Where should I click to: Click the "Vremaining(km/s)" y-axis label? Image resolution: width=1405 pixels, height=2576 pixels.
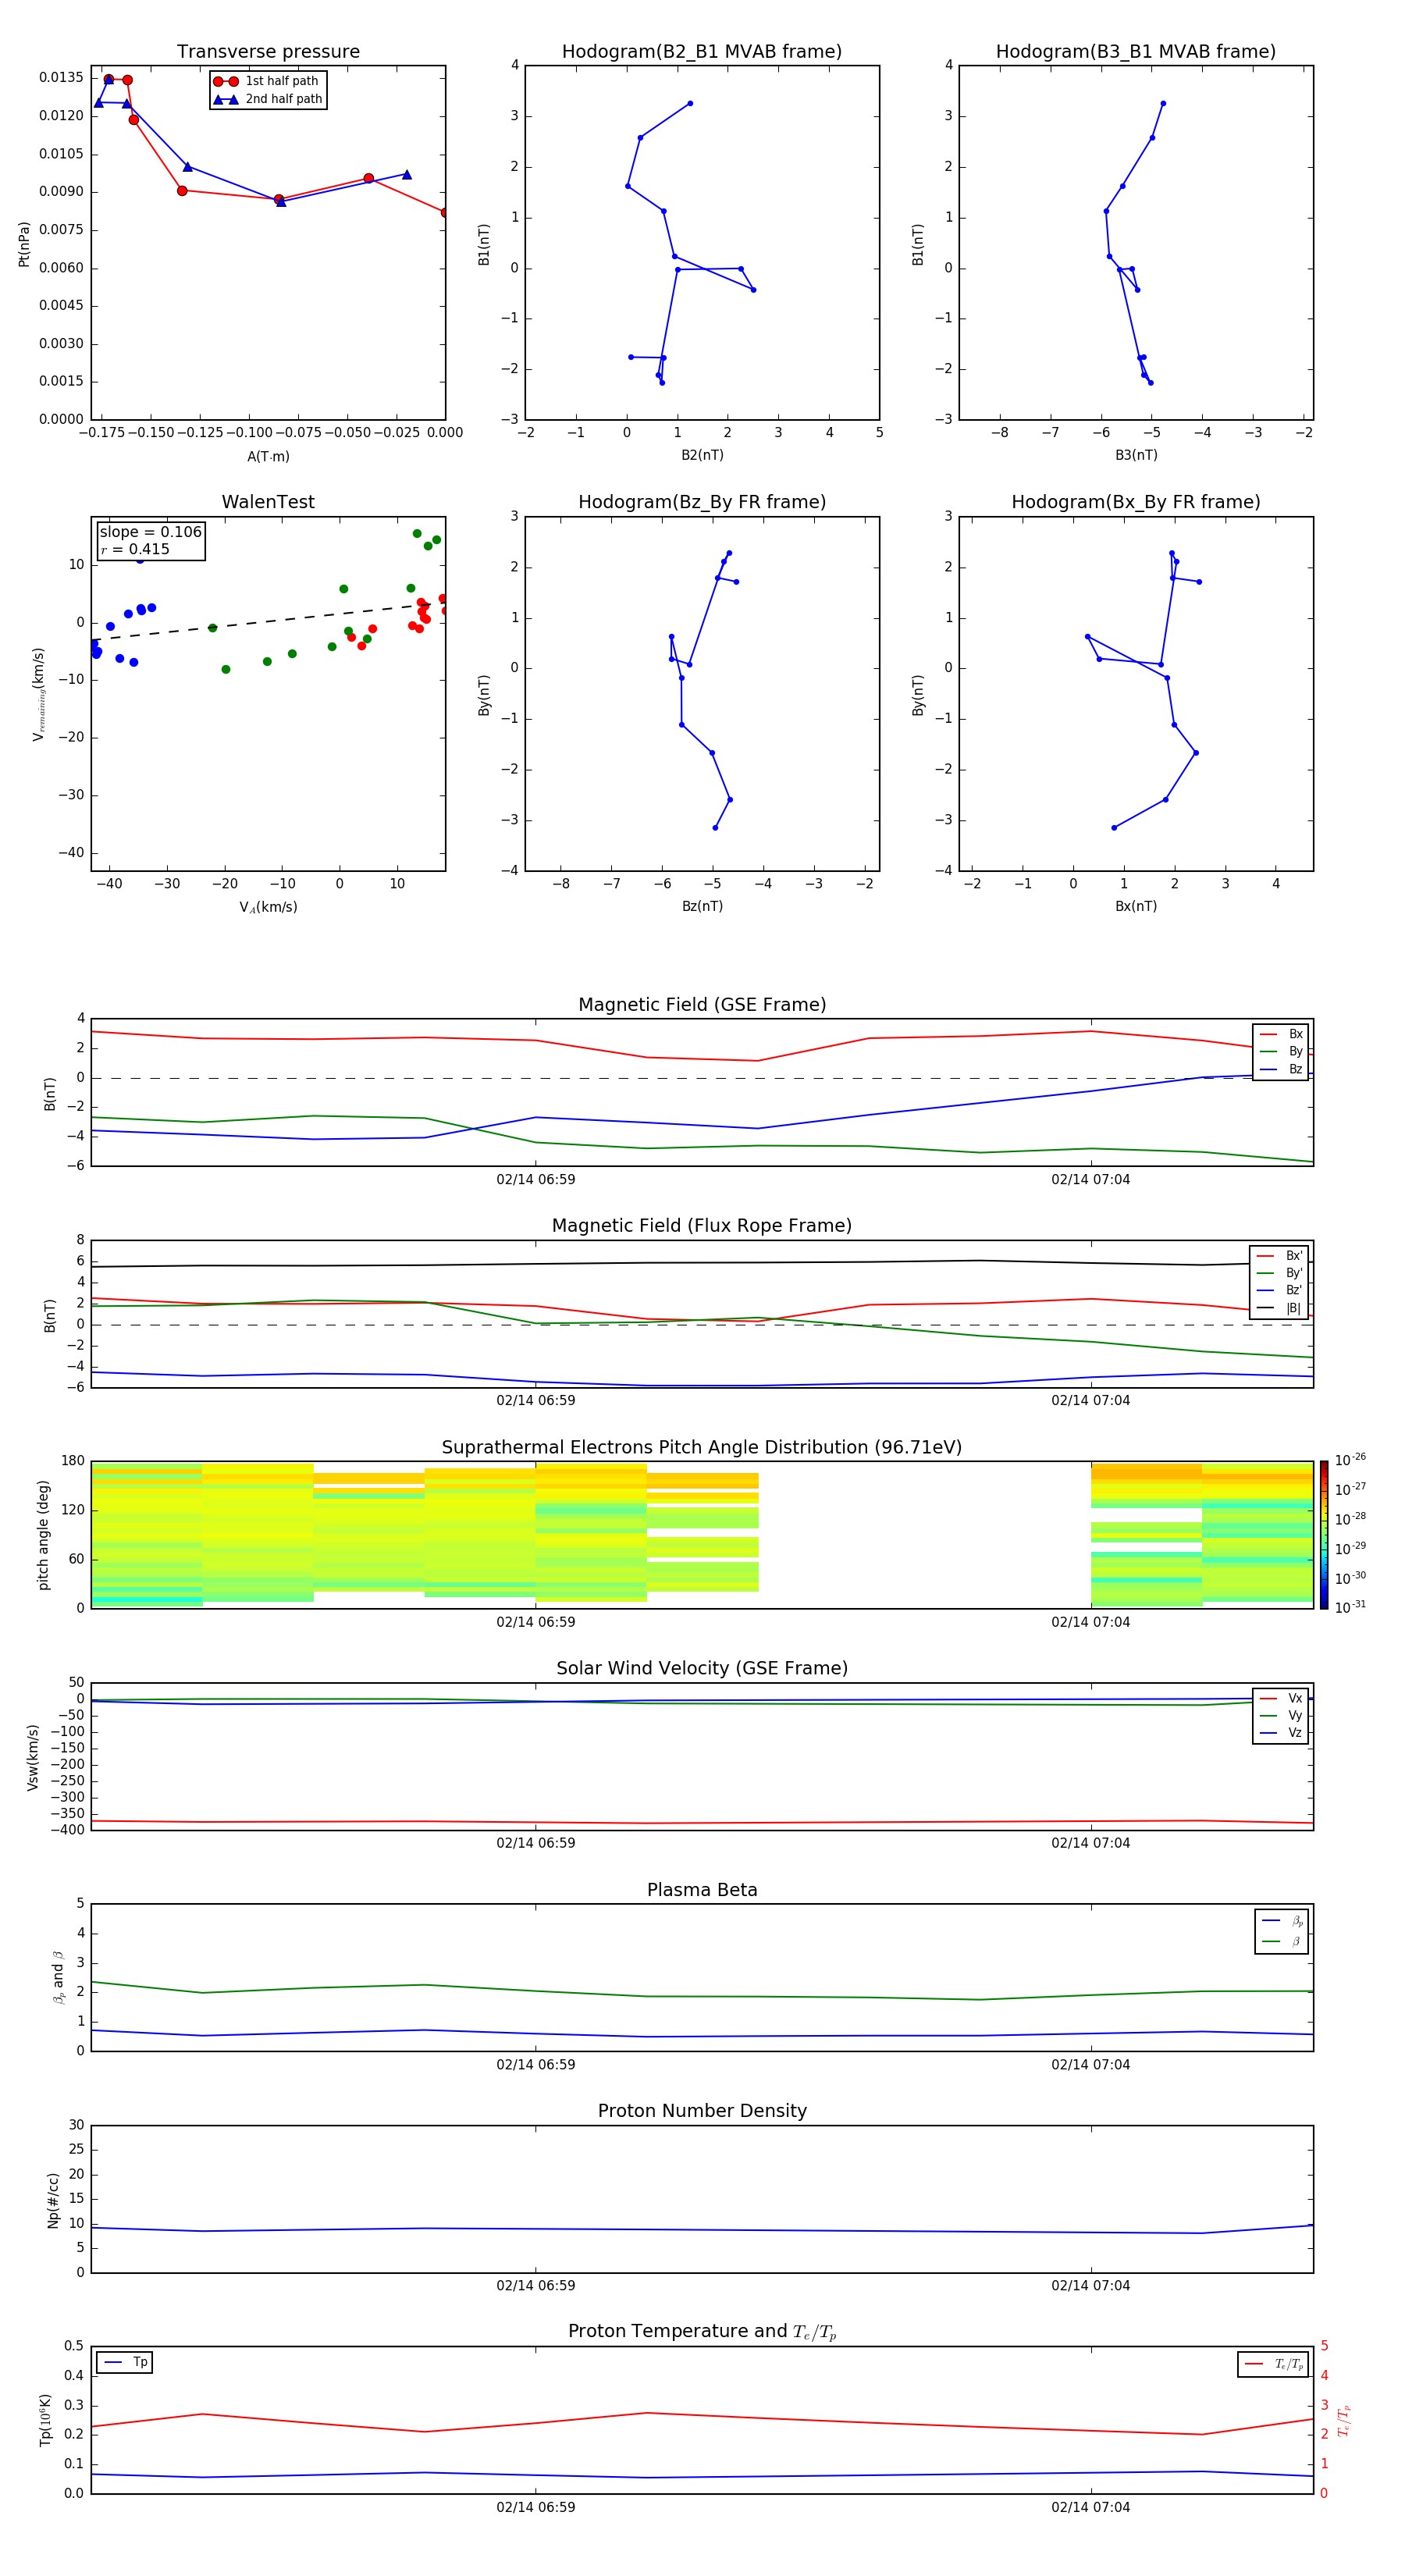(x=38, y=694)
